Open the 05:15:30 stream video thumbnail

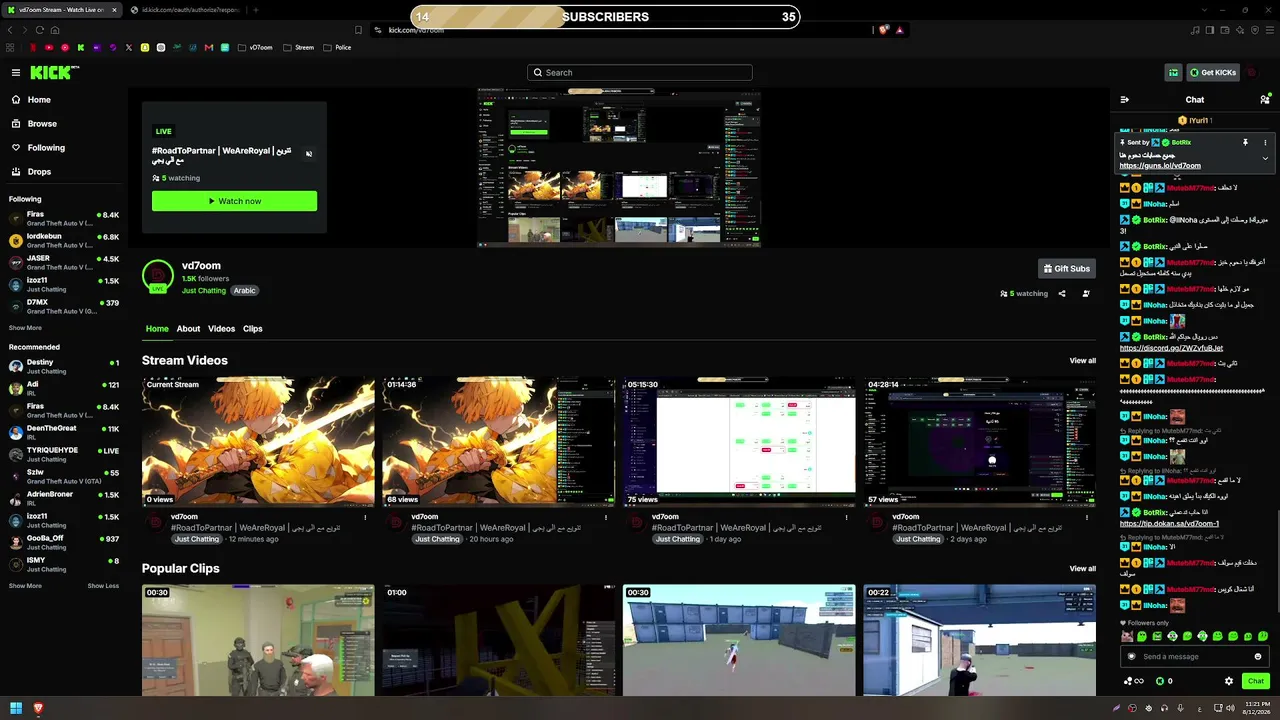739,441
